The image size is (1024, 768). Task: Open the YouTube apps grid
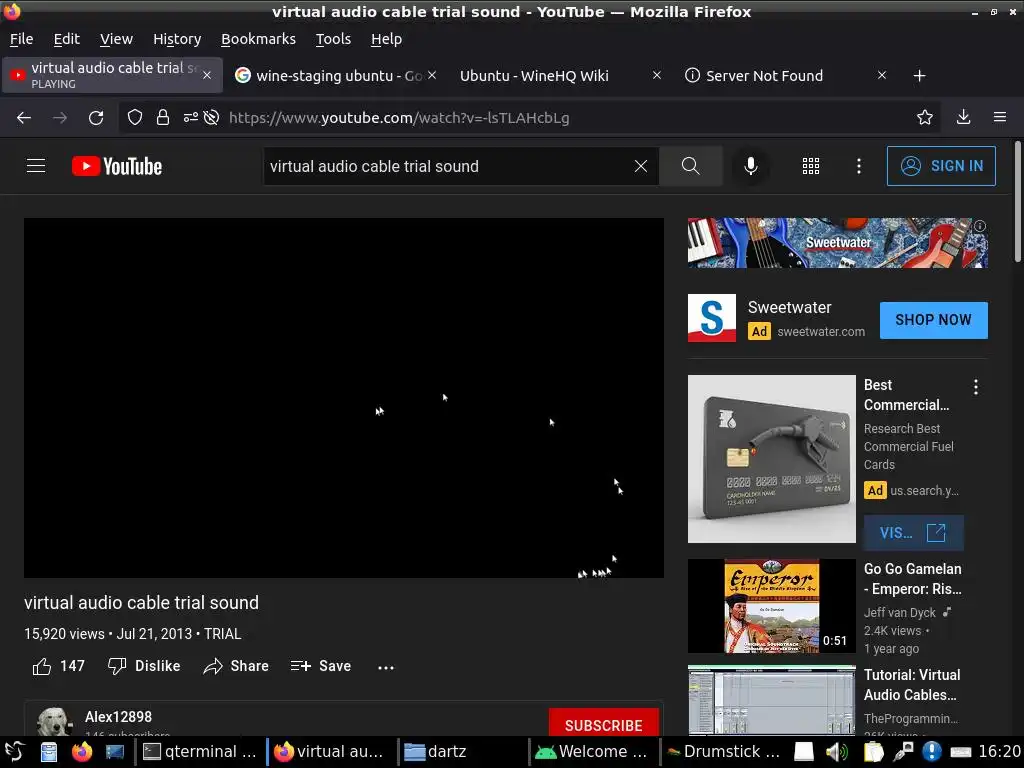pos(810,166)
